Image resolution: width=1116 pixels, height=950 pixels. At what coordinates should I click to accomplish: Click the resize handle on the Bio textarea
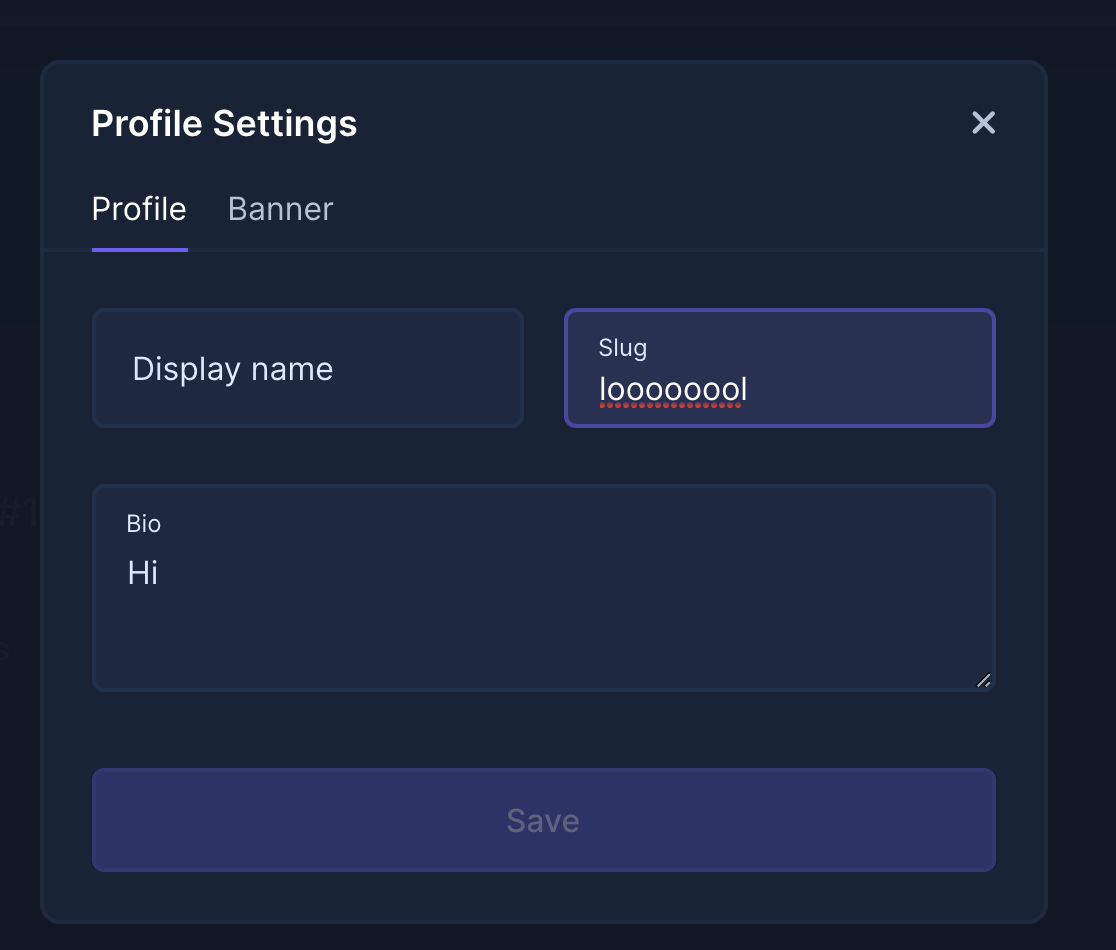coord(983,680)
